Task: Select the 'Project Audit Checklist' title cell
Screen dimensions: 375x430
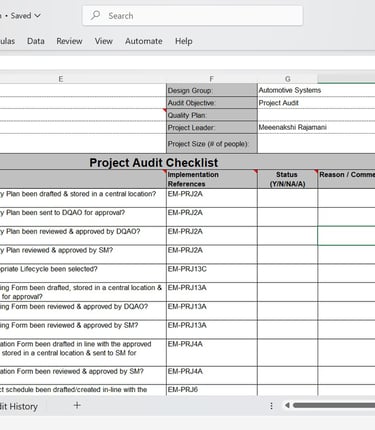Action: [187, 162]
